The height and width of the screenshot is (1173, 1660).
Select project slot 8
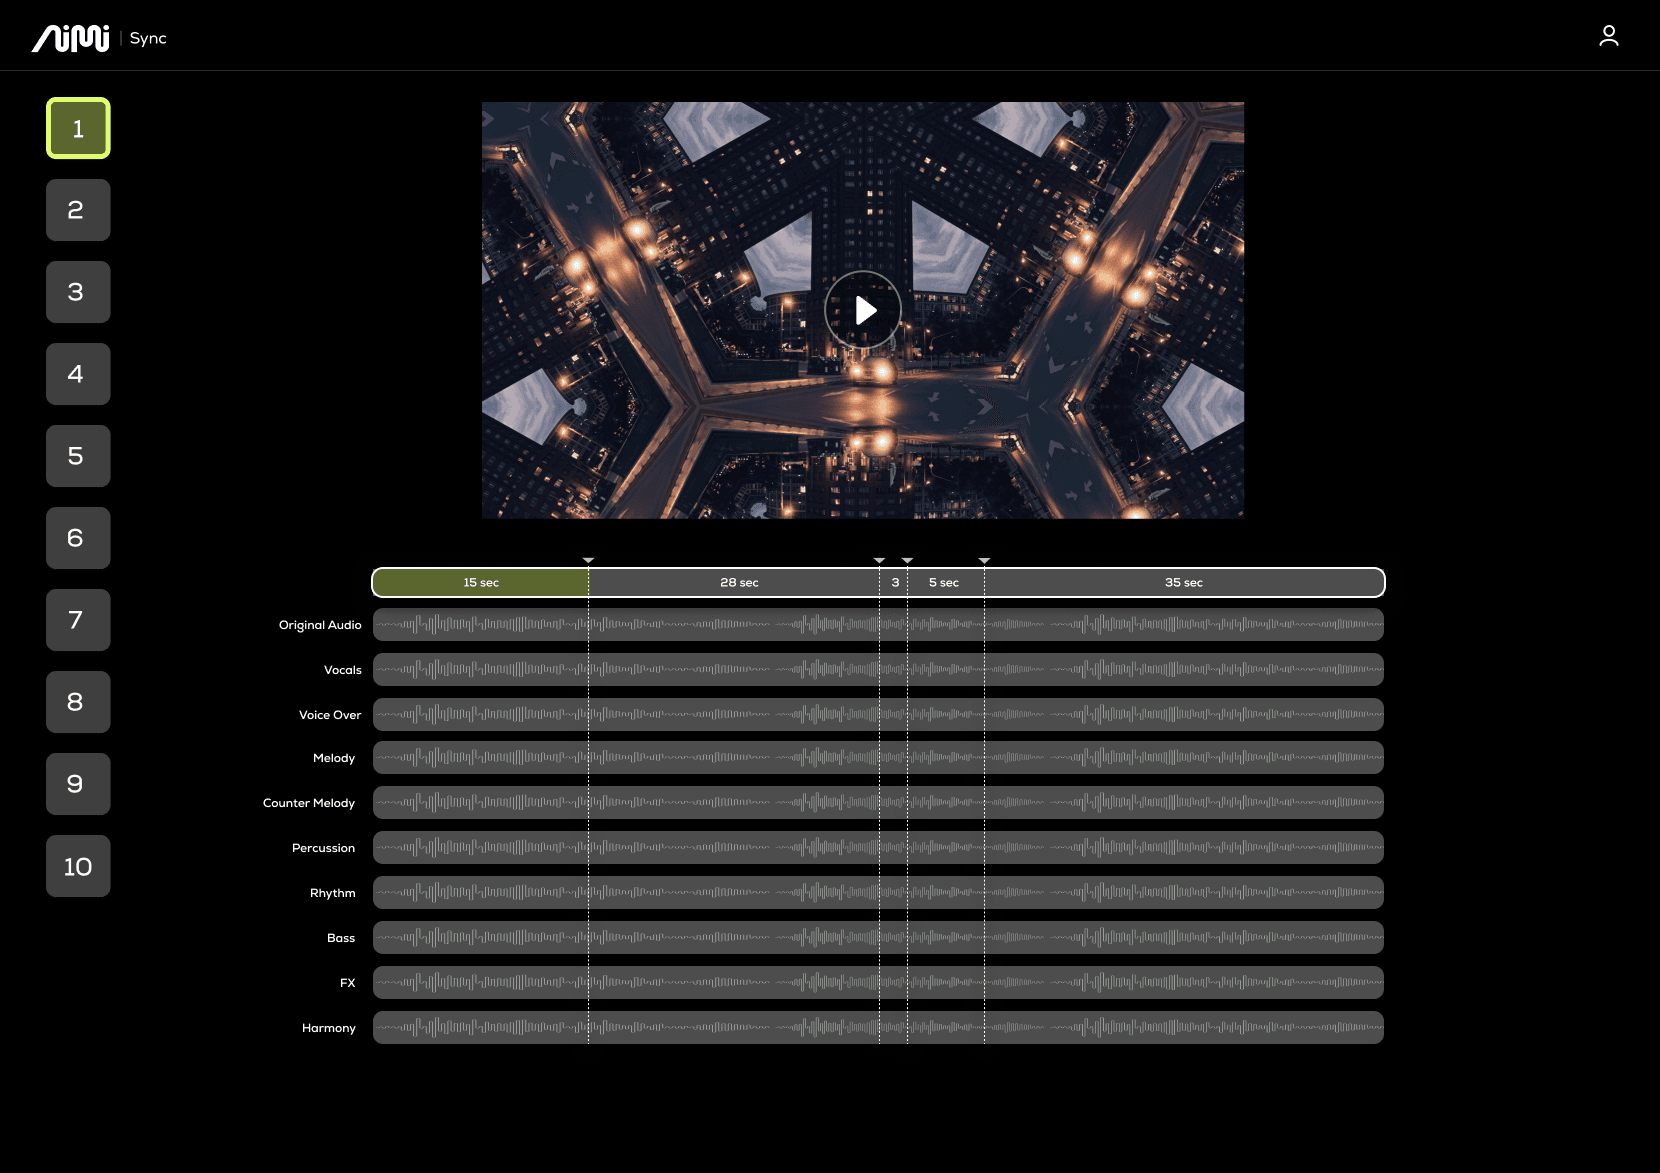pos(78,702)
